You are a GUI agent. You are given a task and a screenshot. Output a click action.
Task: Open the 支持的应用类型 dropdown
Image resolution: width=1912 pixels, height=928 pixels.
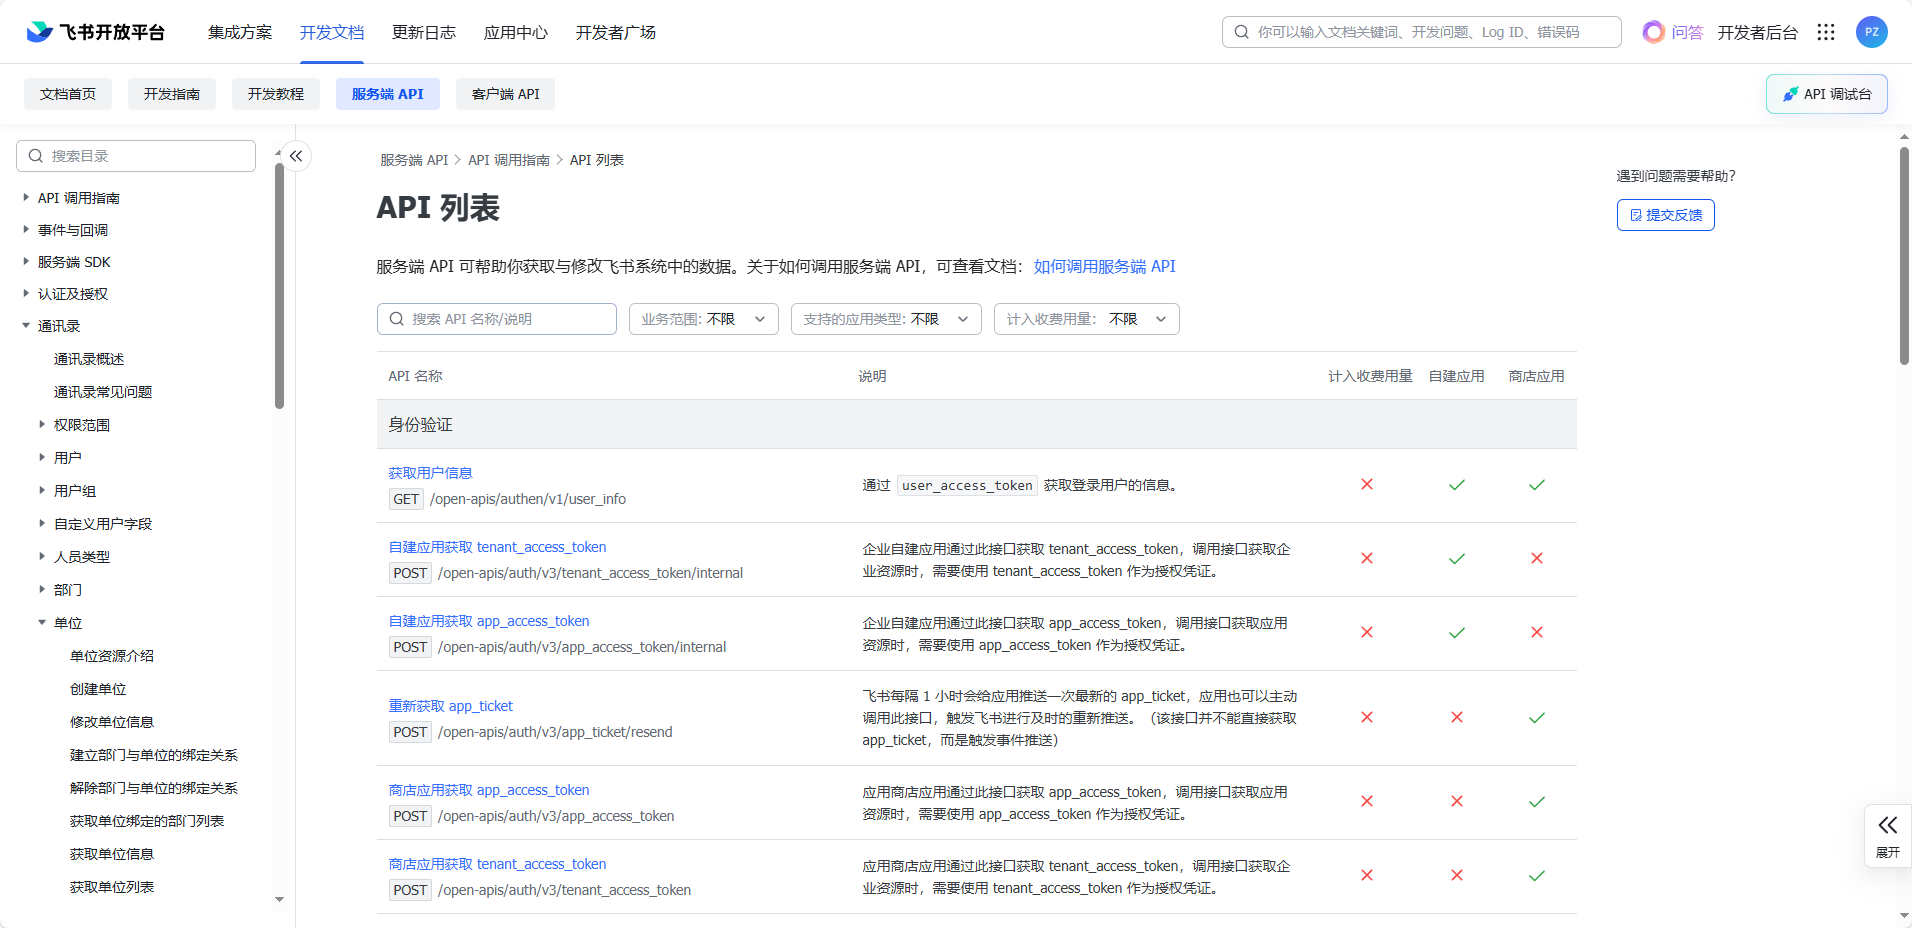tap(885, 319)
